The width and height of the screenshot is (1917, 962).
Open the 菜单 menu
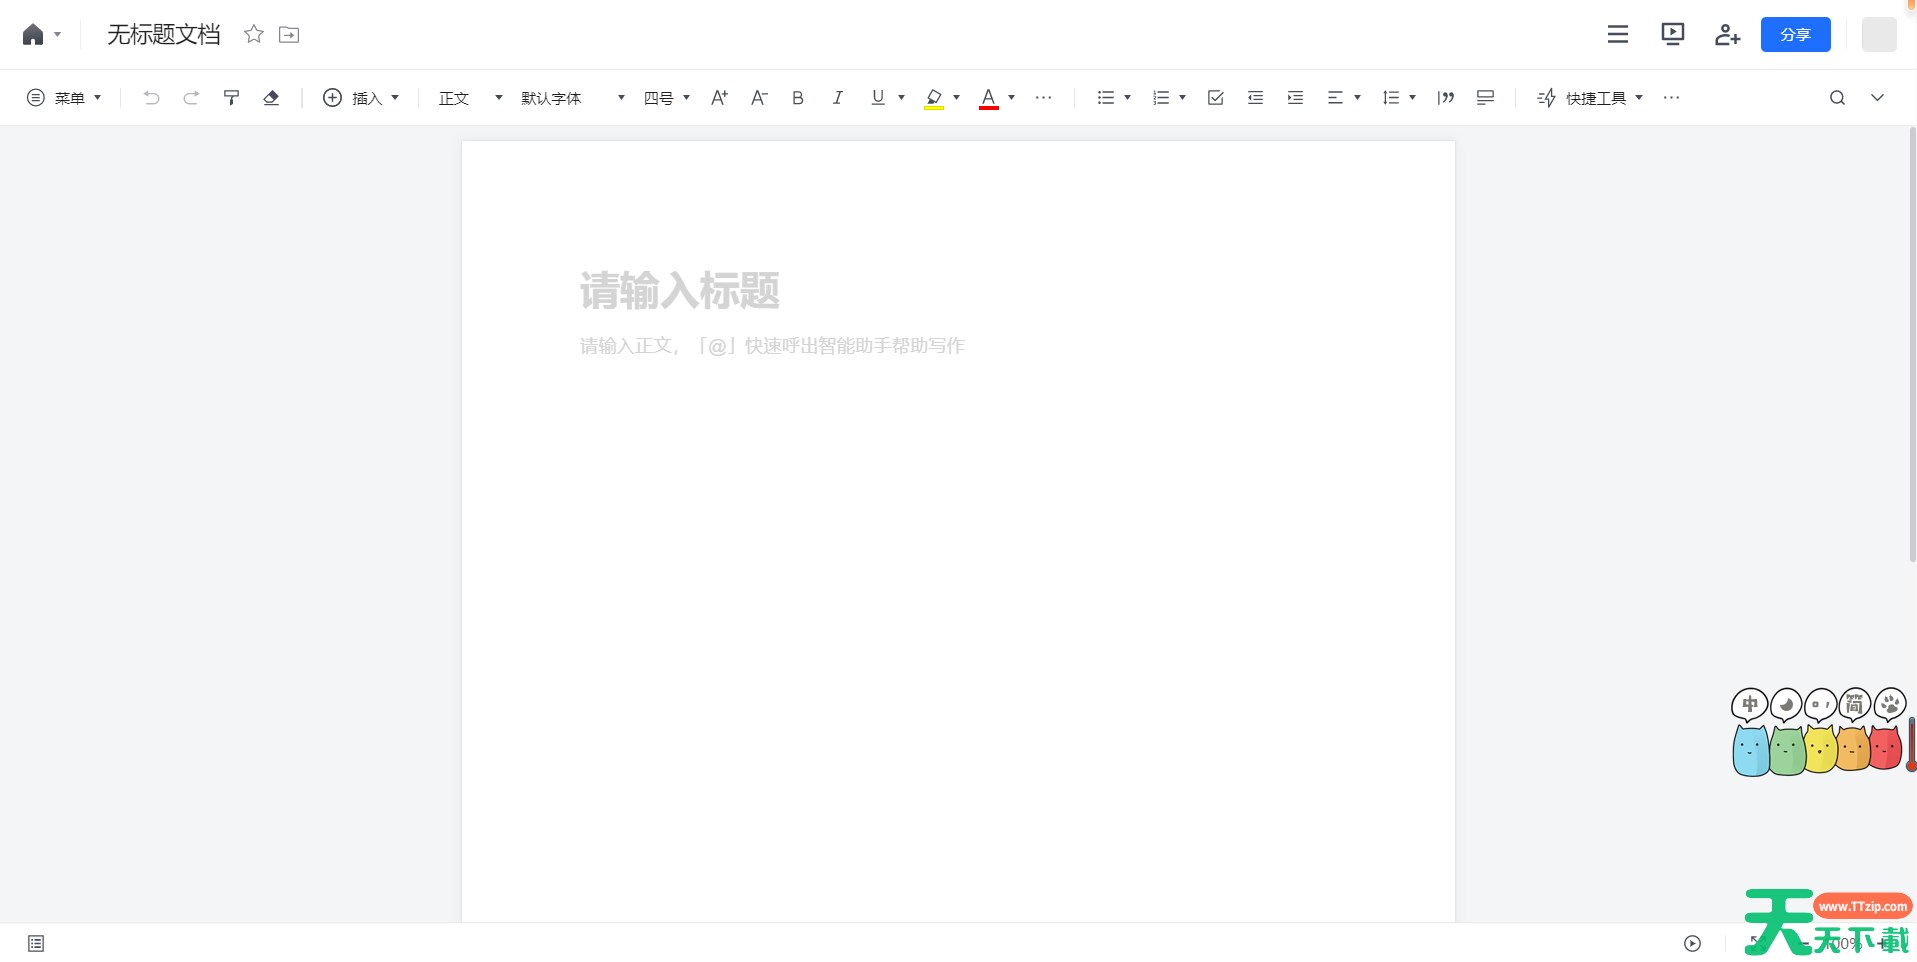(x=64, y=98)
